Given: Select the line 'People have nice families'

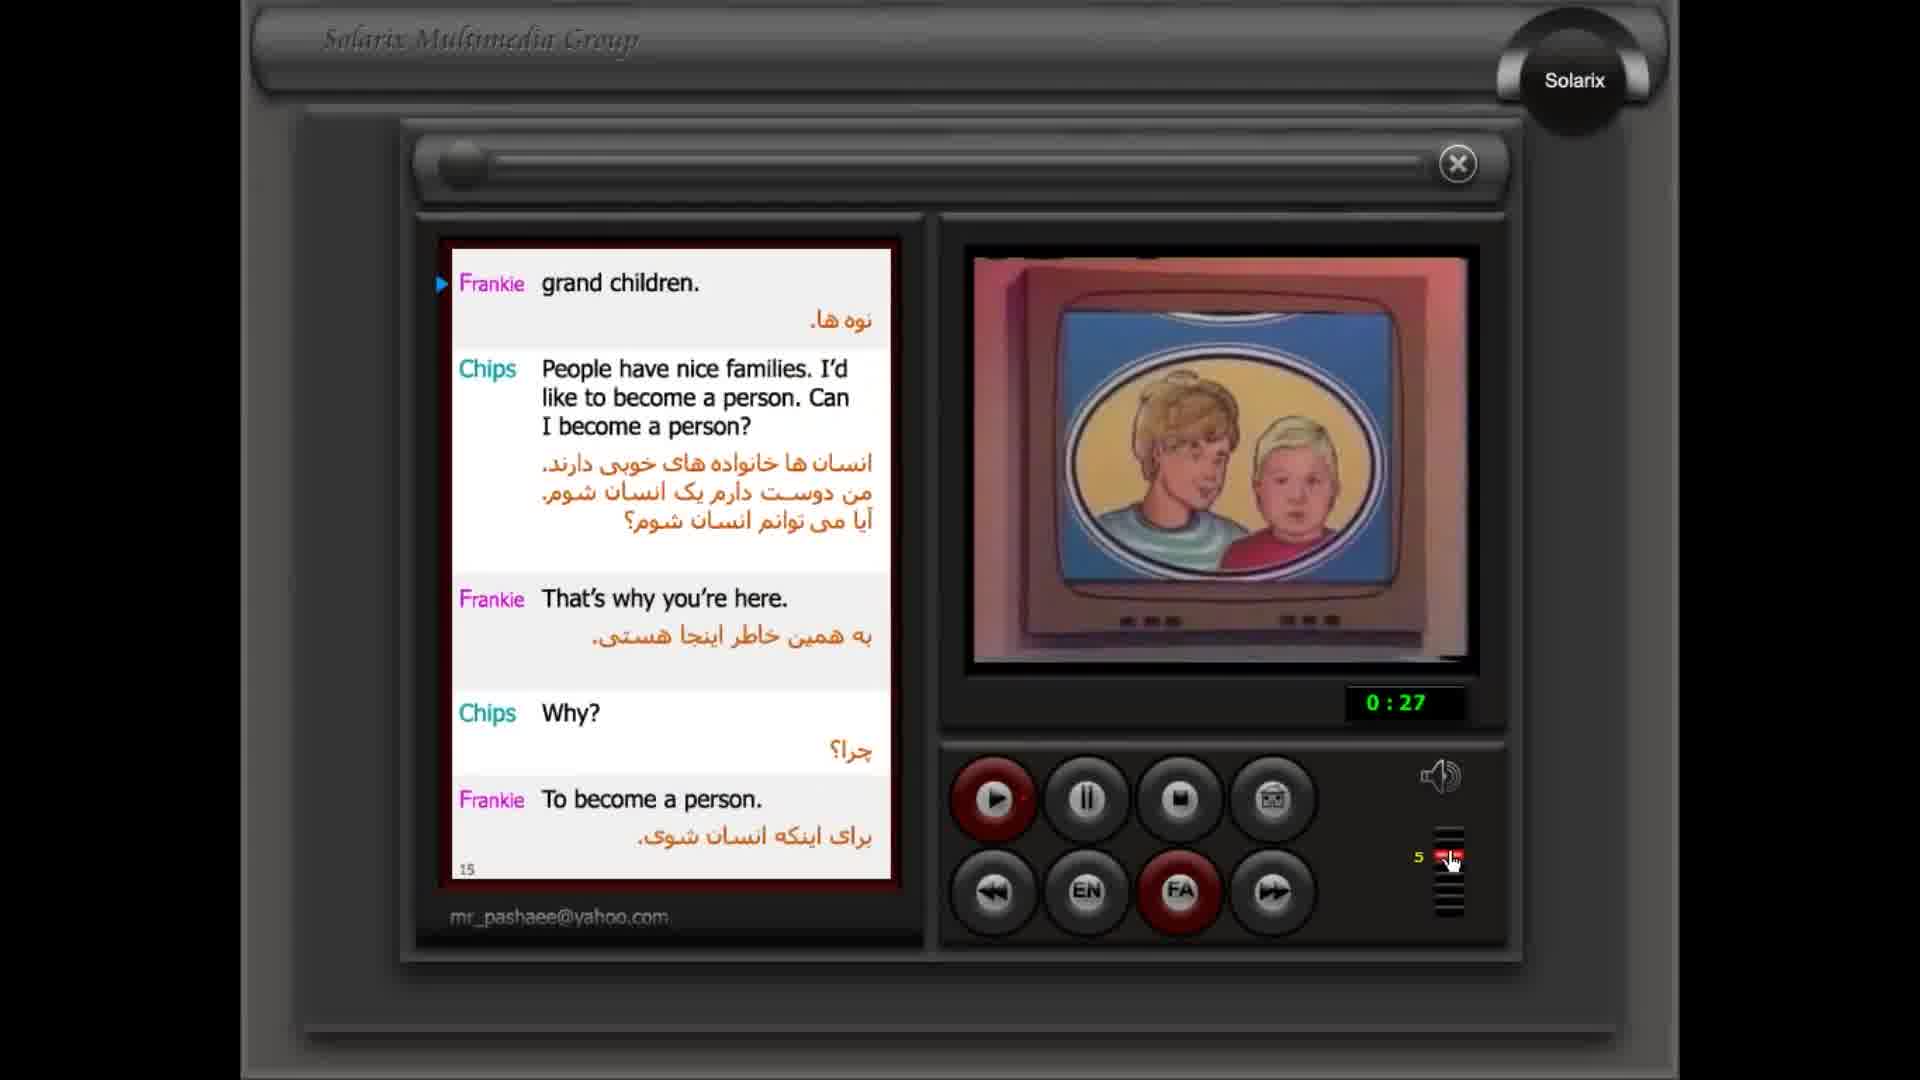Looking at the screenshot, I should click(x=694, y=398).
